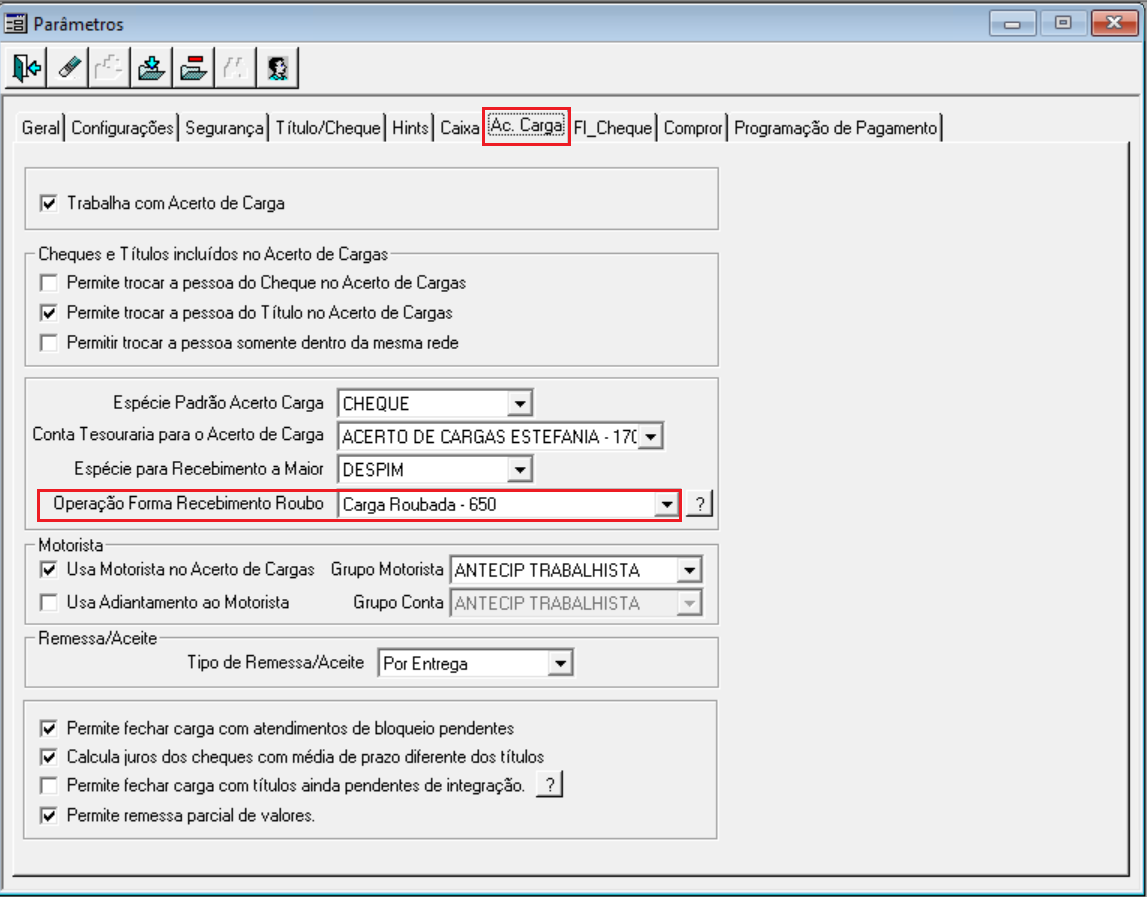Select the Ac. Carga tab
The height and width of the screenshot is (897, 1147).
click(526, 126)
